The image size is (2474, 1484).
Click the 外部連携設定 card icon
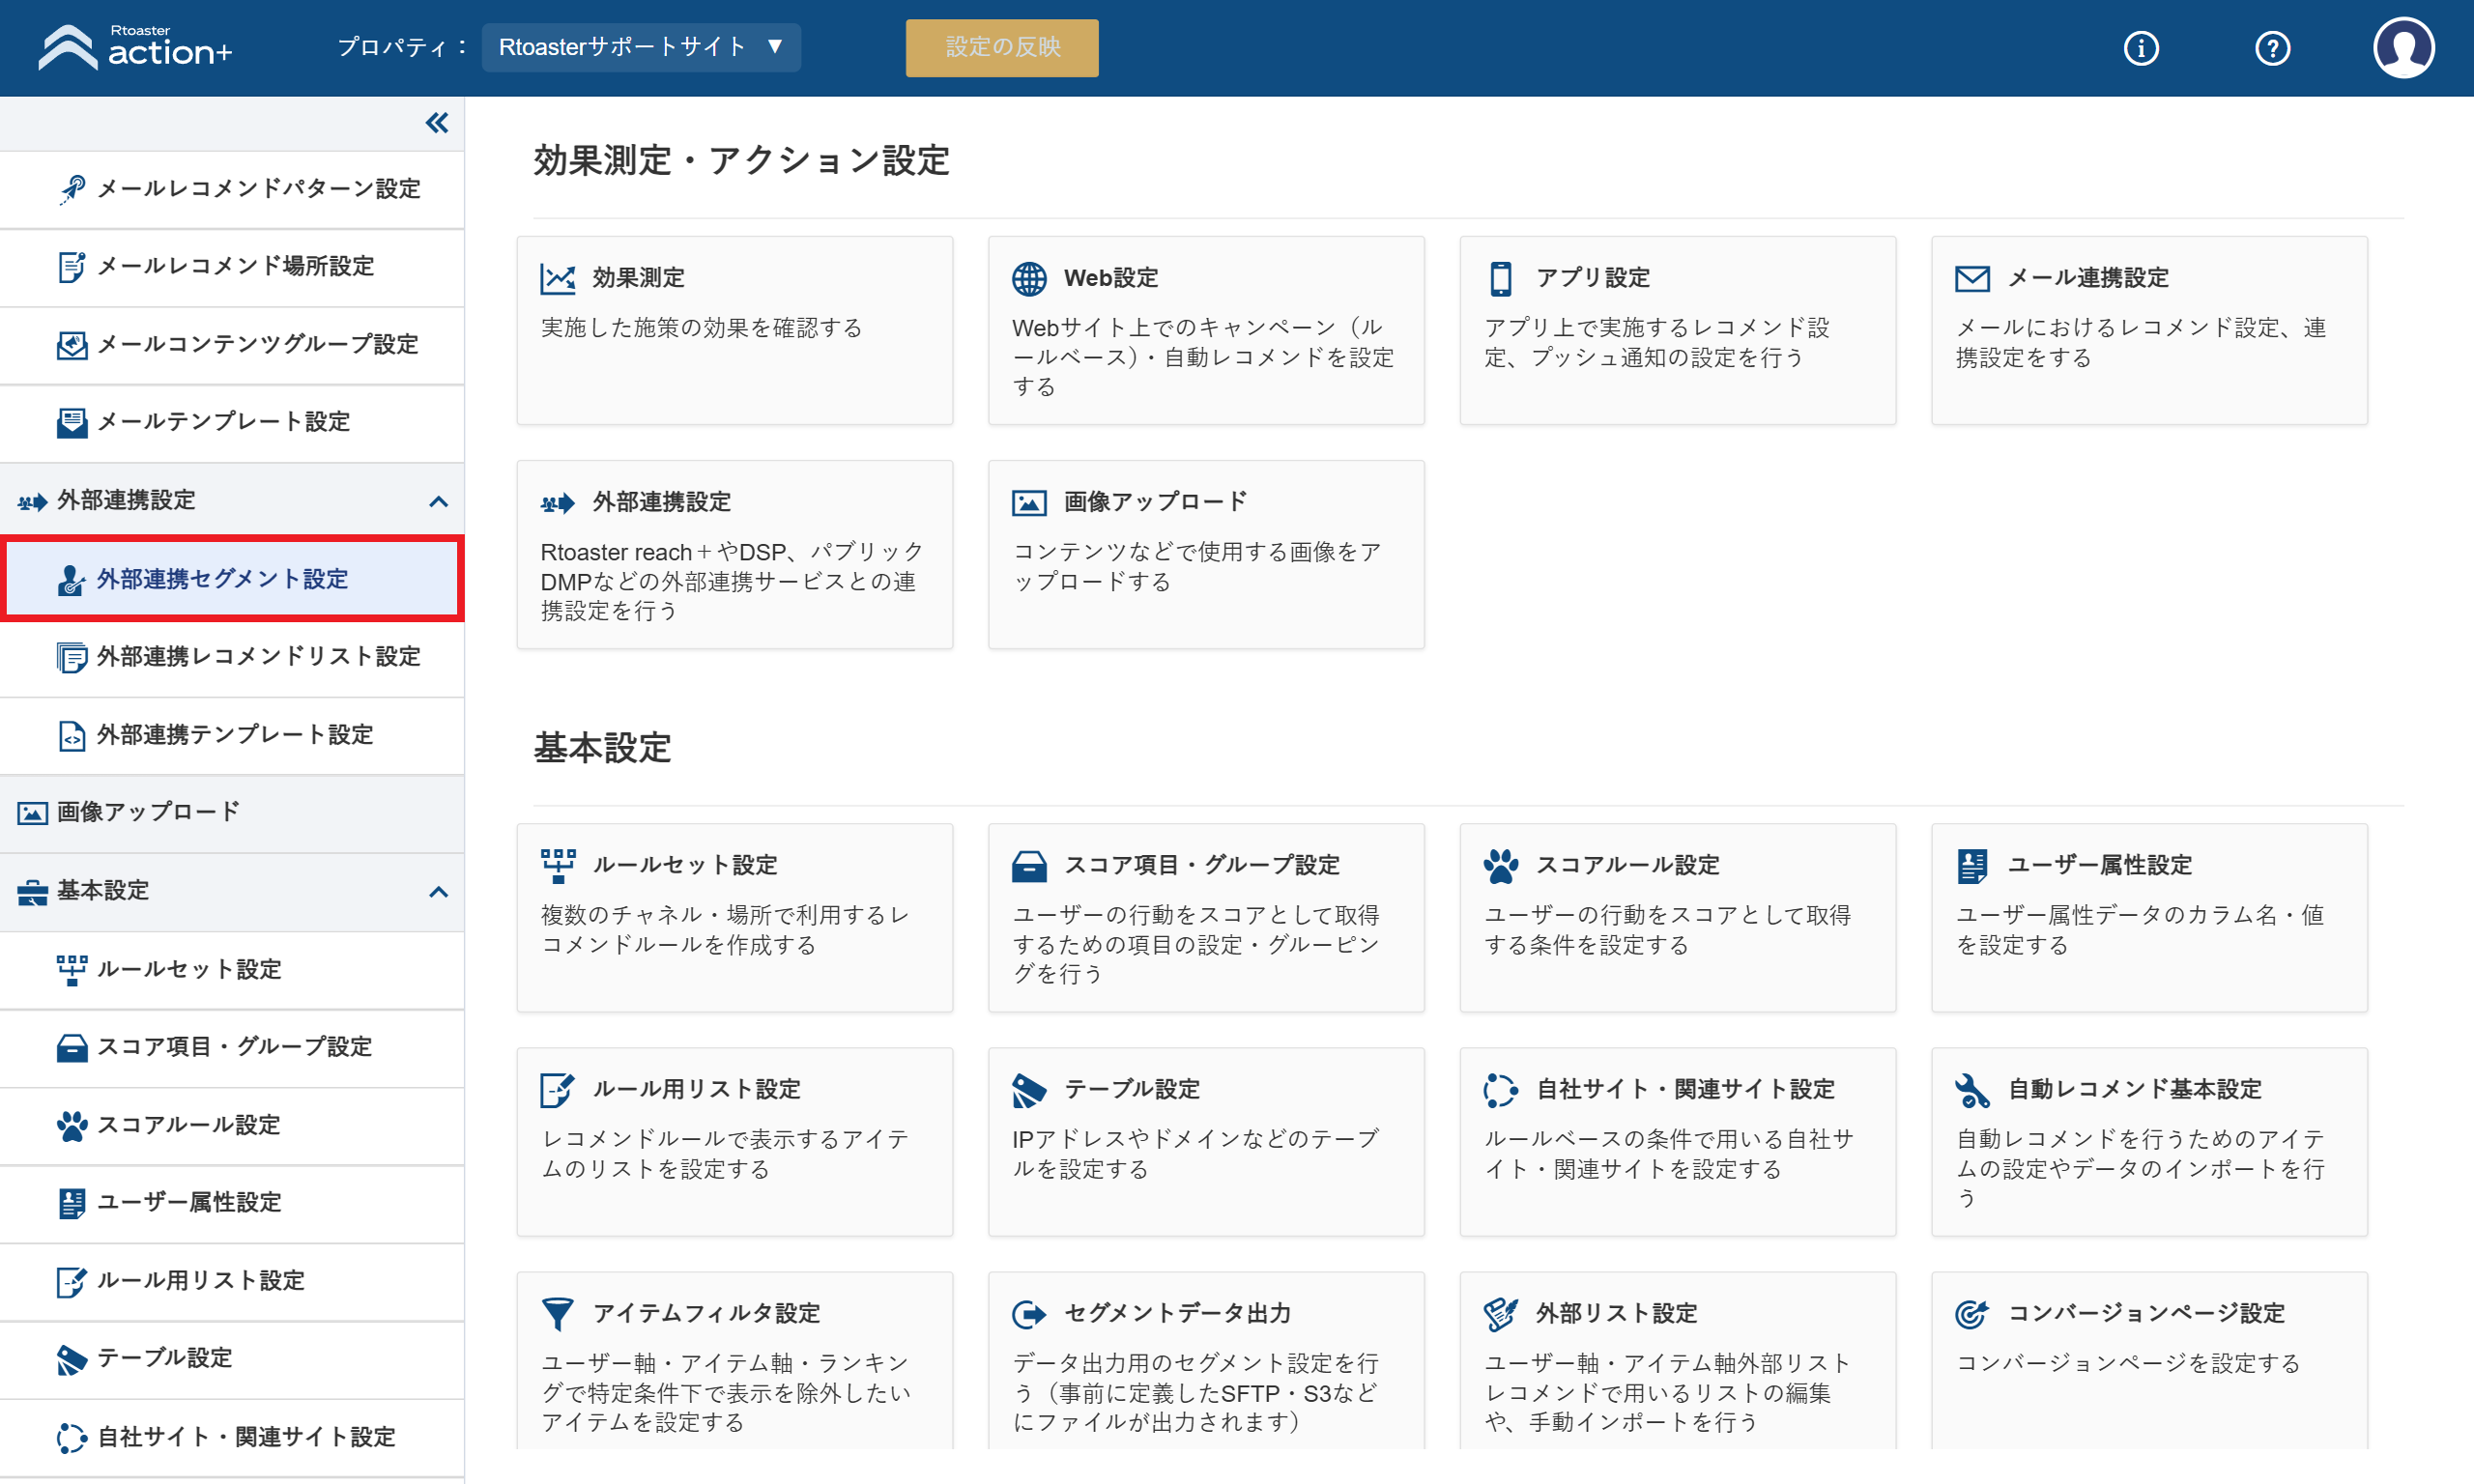pos(557,503)
